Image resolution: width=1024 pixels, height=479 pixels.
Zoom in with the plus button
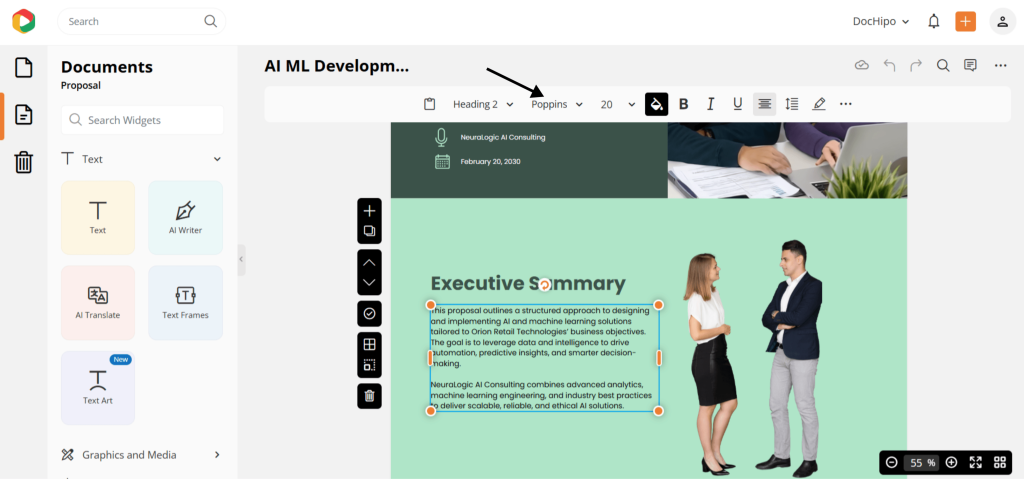(x=952, y=463)
